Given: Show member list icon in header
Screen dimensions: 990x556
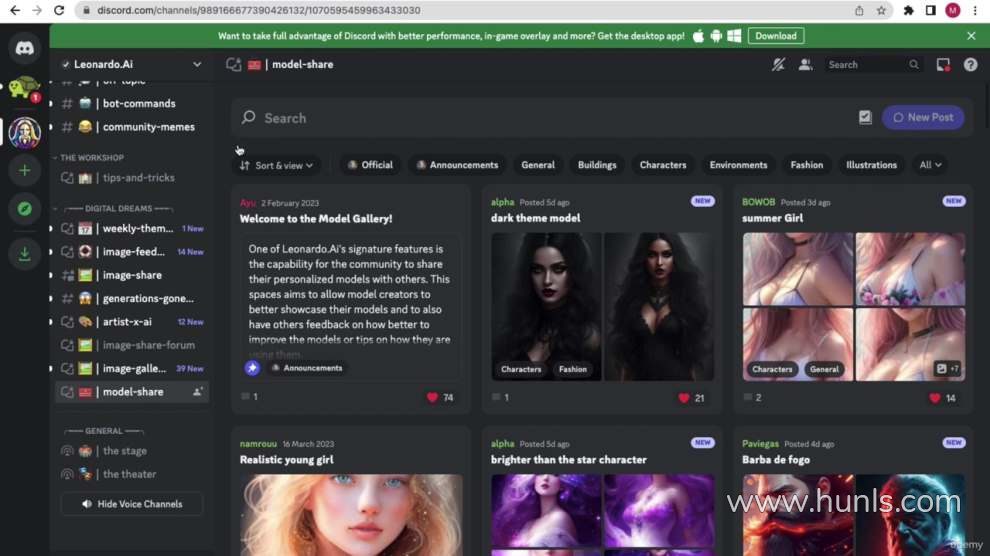Looking at the screenshot, I should (805, 64).
